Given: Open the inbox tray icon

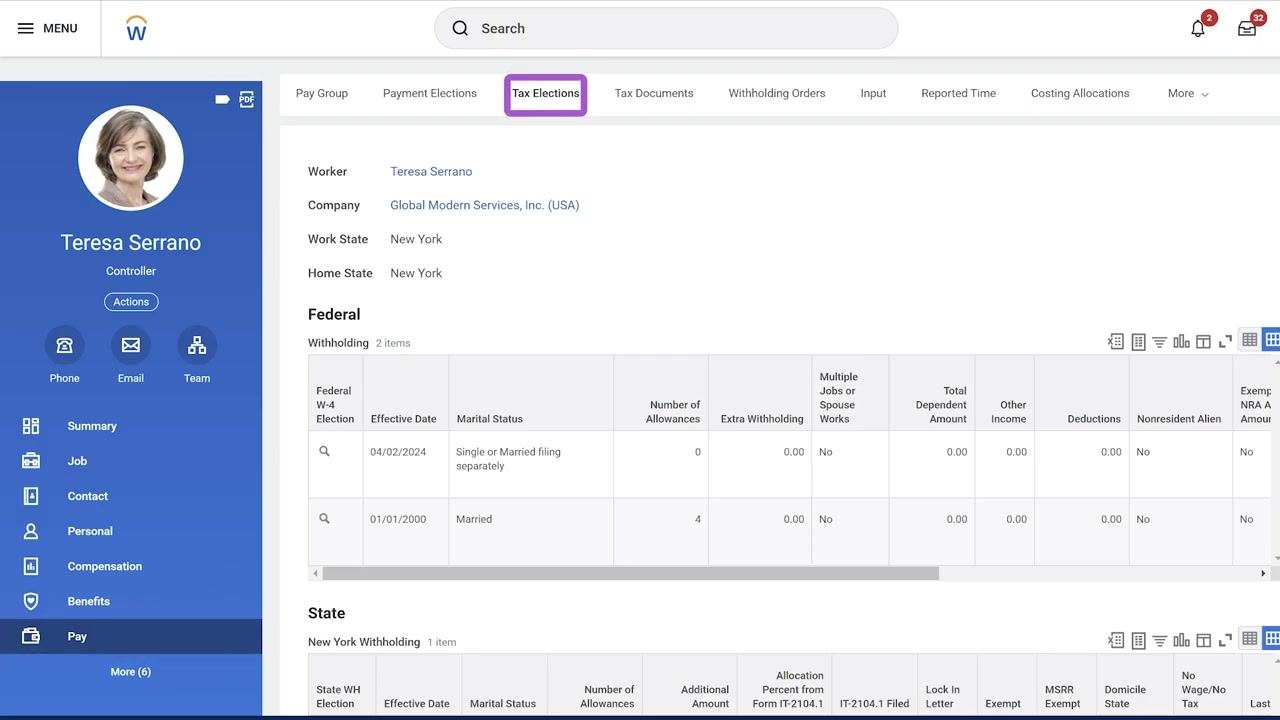Looking at the screenshot, I should tap(1247, 28).
